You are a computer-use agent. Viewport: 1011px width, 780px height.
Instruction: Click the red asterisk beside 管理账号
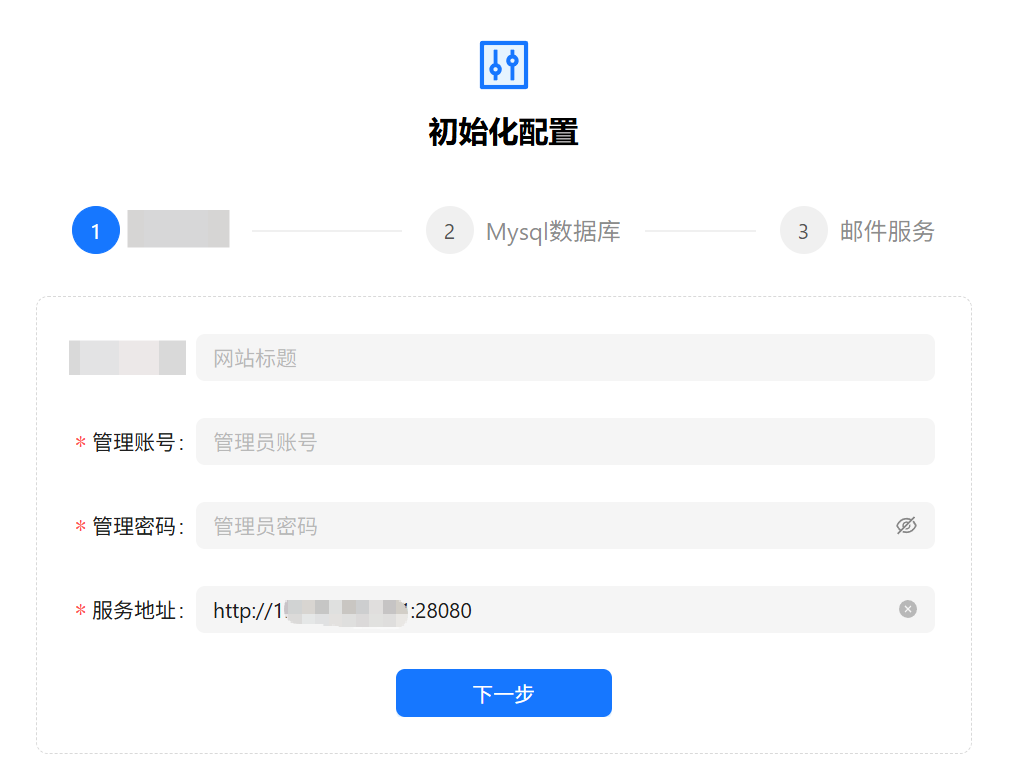tap(80, 443)
